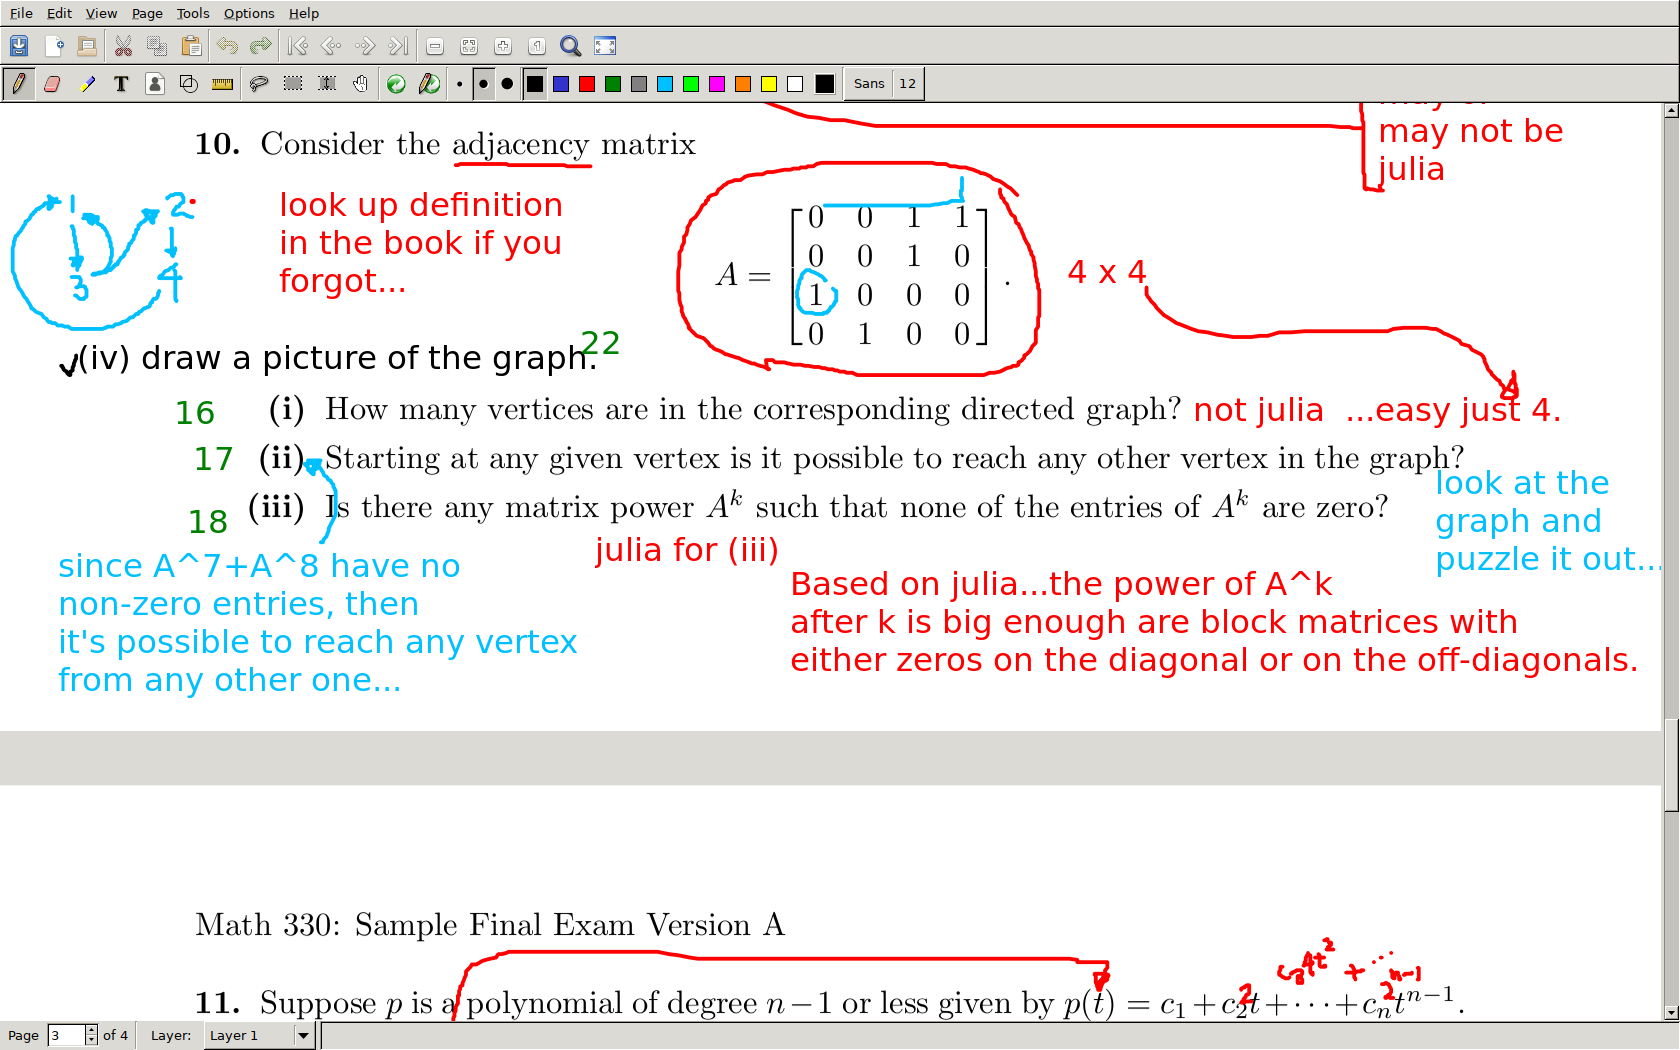Image resolution: width=1680 pixels, height=1050 pixels.
Task: Enable the Shape Recognizer toggle
Action: pyautogui.click(x=188, y=84)
